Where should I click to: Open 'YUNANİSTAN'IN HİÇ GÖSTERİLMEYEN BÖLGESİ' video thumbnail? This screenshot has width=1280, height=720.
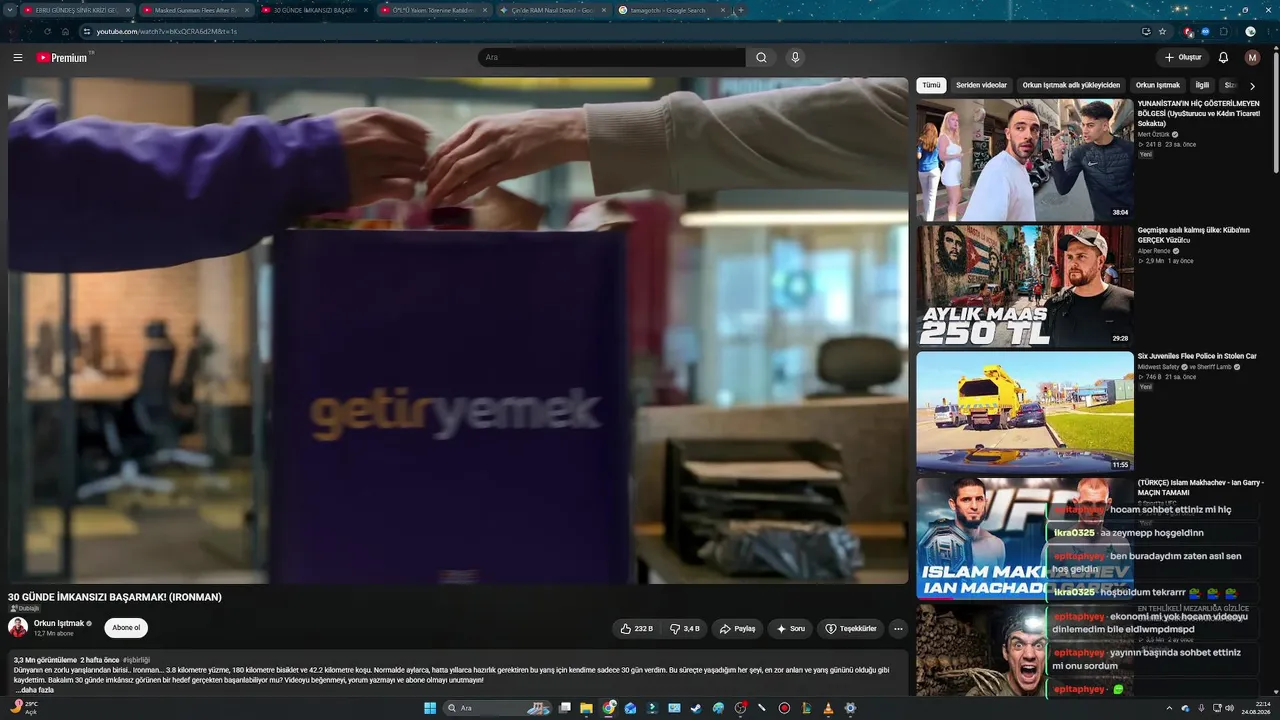click(x=1025, y=160)
